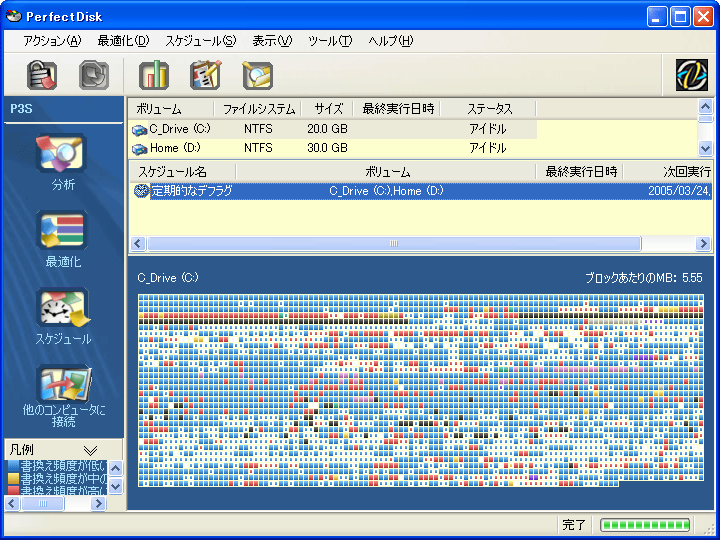Screen dimensions: 720x540
Task: Click the blue 書換え頻度が低い legend swatch
Action: click(14, 466)
